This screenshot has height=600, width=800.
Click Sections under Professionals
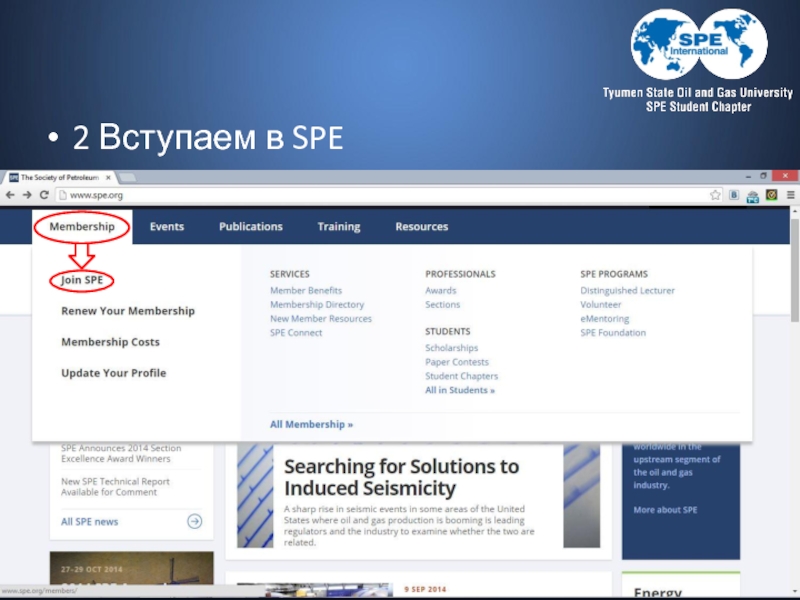pyautogui.click(x=442, y=305)
